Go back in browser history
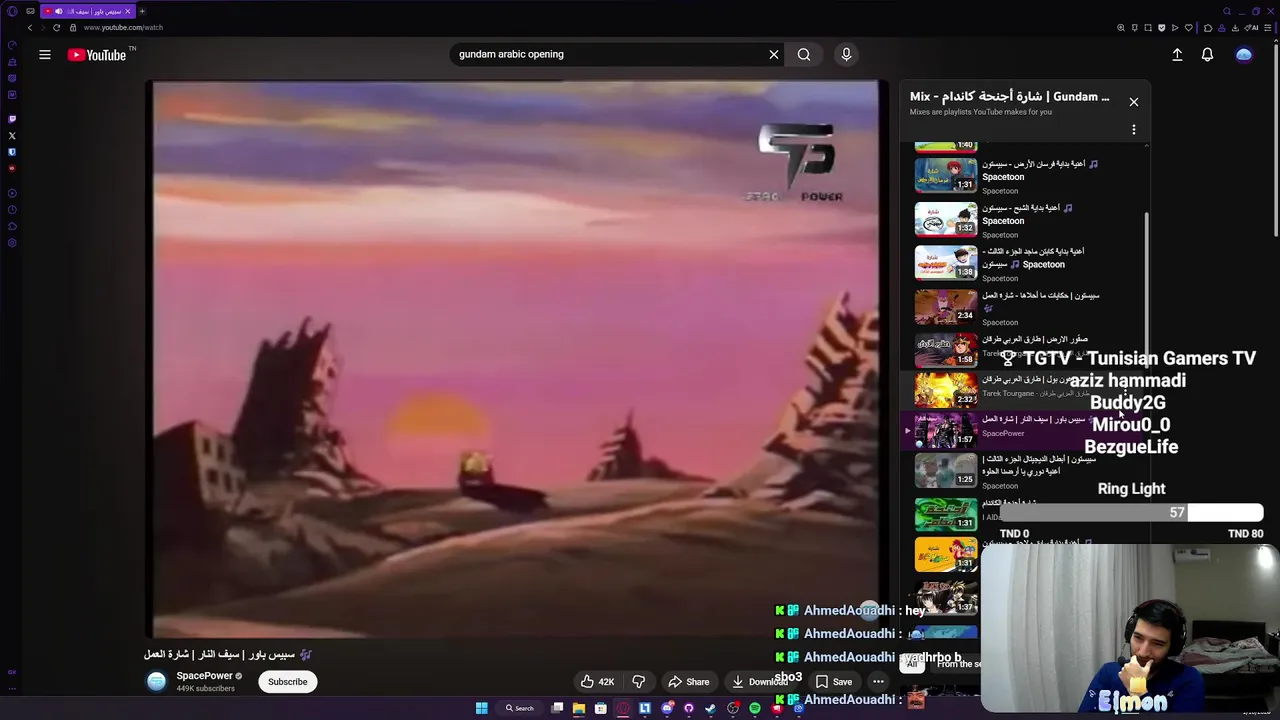Image resolution: width=1280 pixels, height=720 pixels. [x=30, y=28]
